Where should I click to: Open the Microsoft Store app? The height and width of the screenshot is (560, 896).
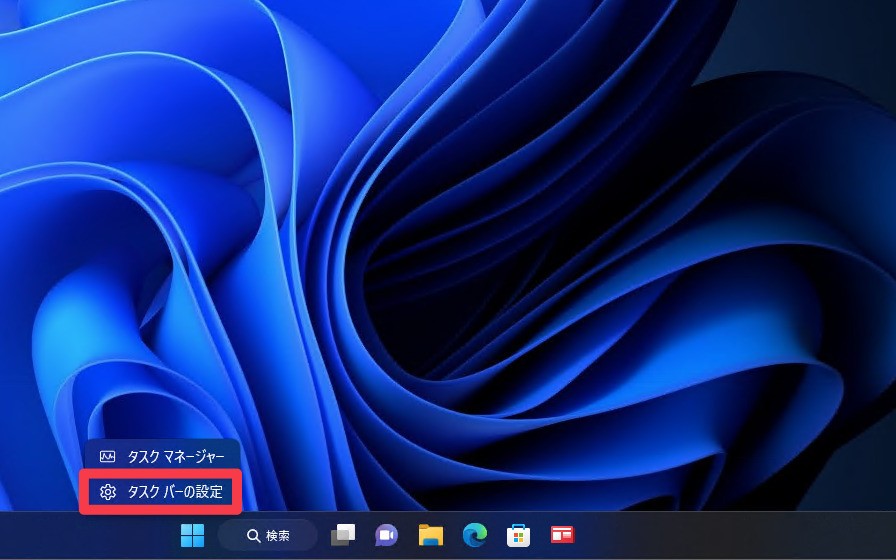tap(518, 535)
